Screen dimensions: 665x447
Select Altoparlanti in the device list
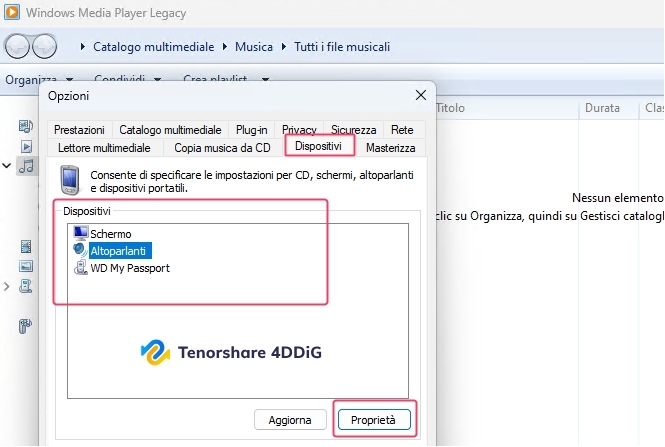(118, 251)
